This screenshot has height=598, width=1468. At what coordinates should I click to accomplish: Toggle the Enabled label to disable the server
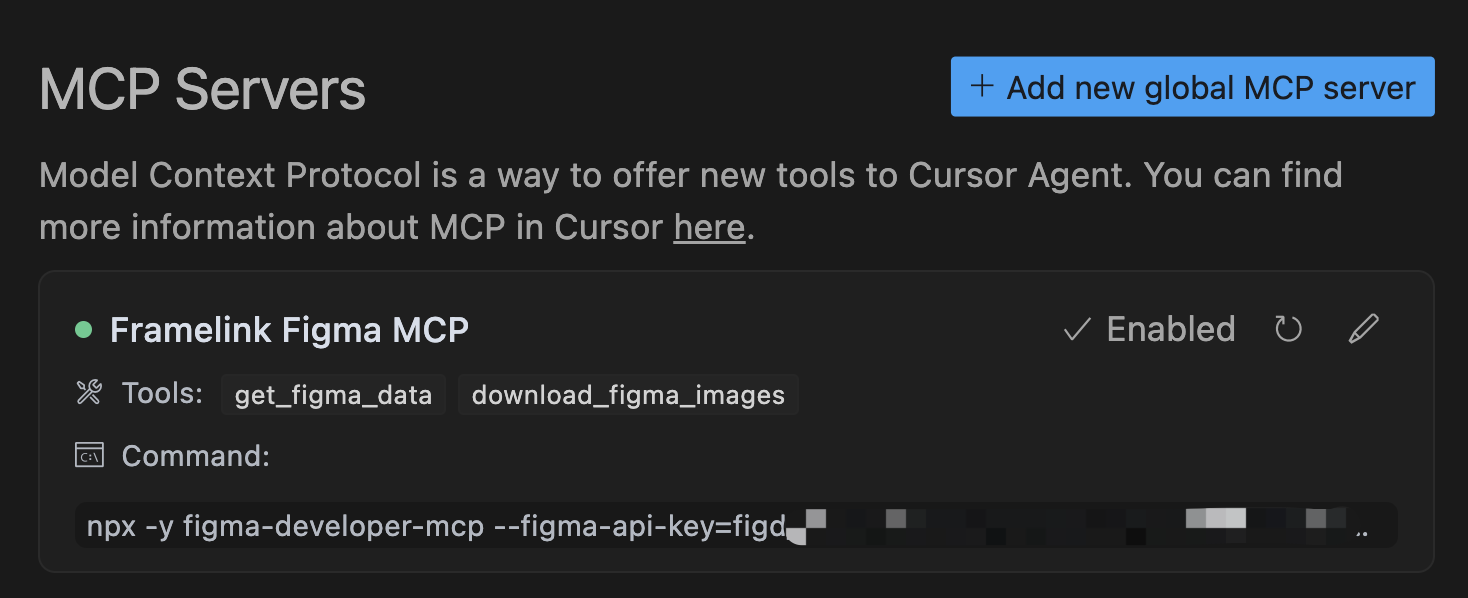[x=1171, y=329]
